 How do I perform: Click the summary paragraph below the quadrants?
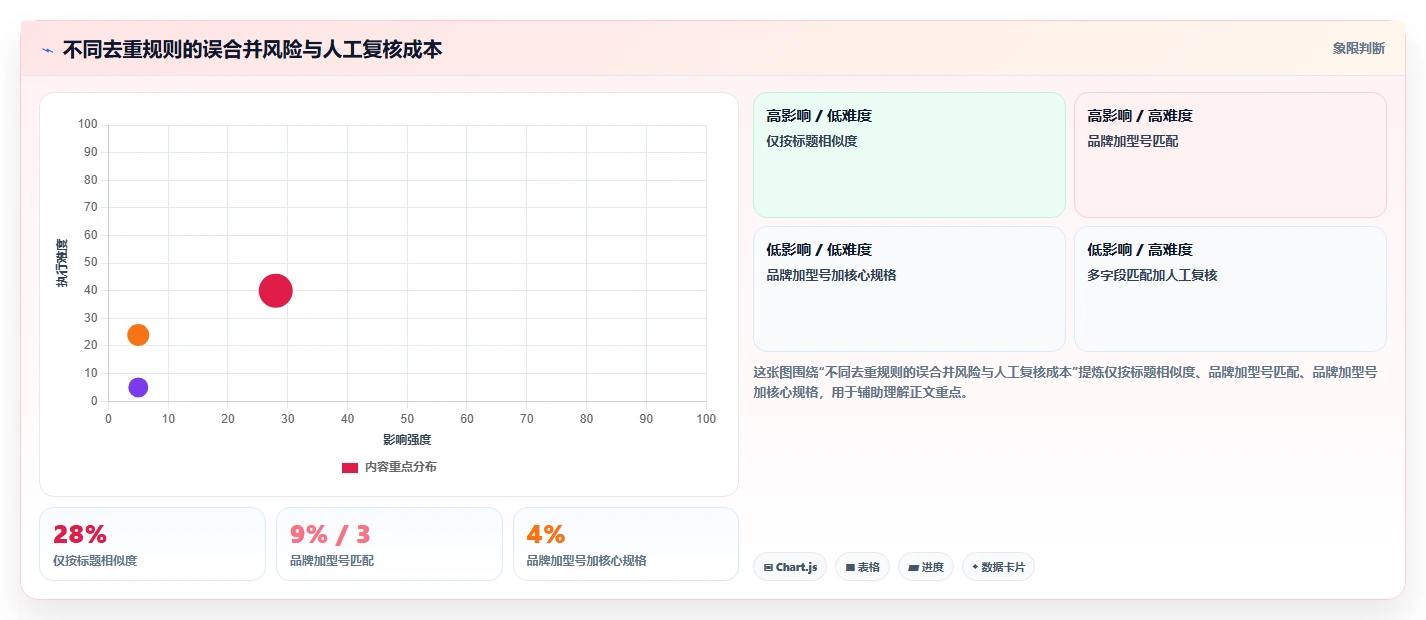point(1066,382)
